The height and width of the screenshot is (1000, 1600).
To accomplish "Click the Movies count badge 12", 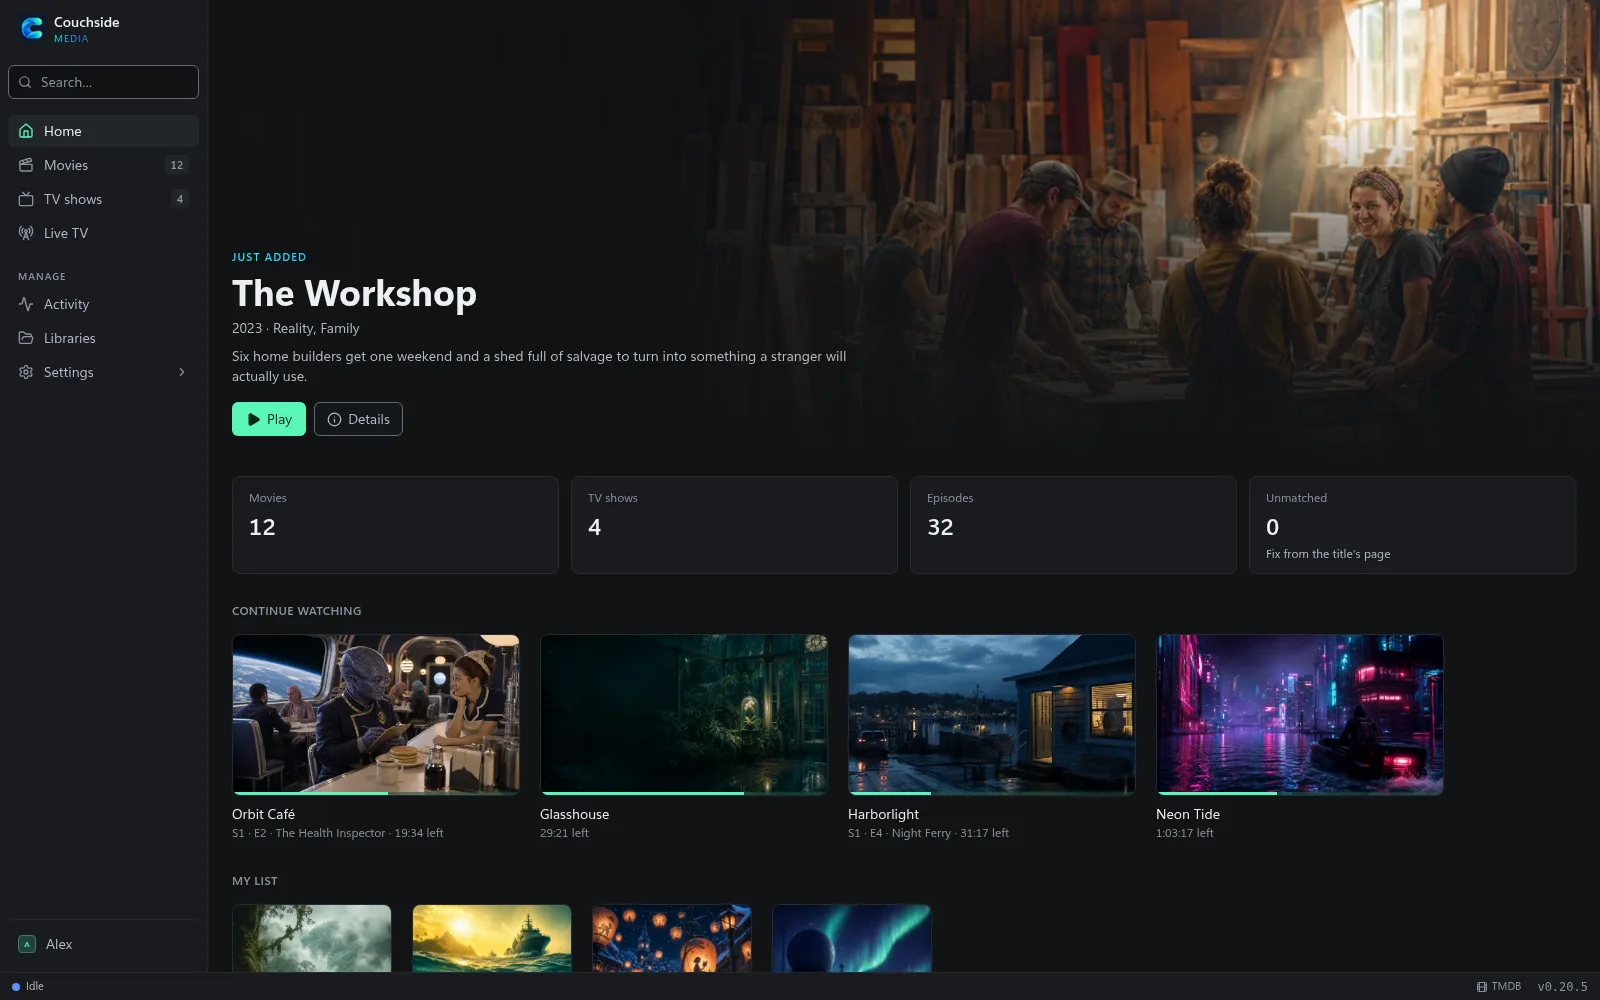I will pos(177,165).
